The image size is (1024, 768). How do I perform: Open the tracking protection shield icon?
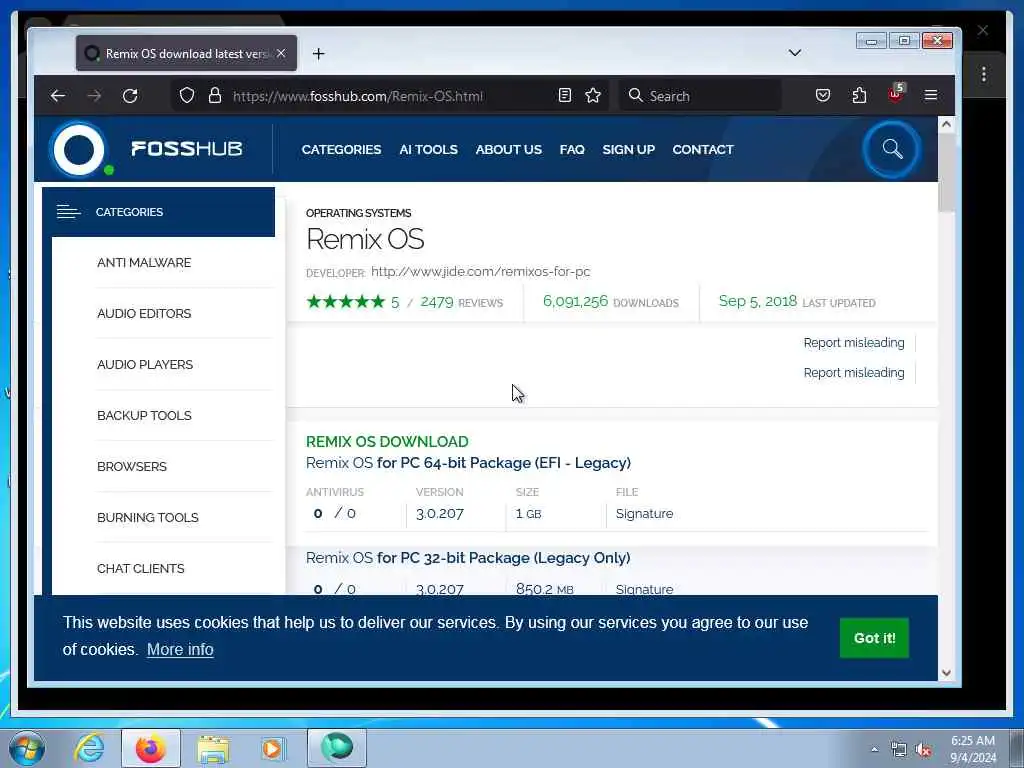pyautogui.click(x=187, y=96)
